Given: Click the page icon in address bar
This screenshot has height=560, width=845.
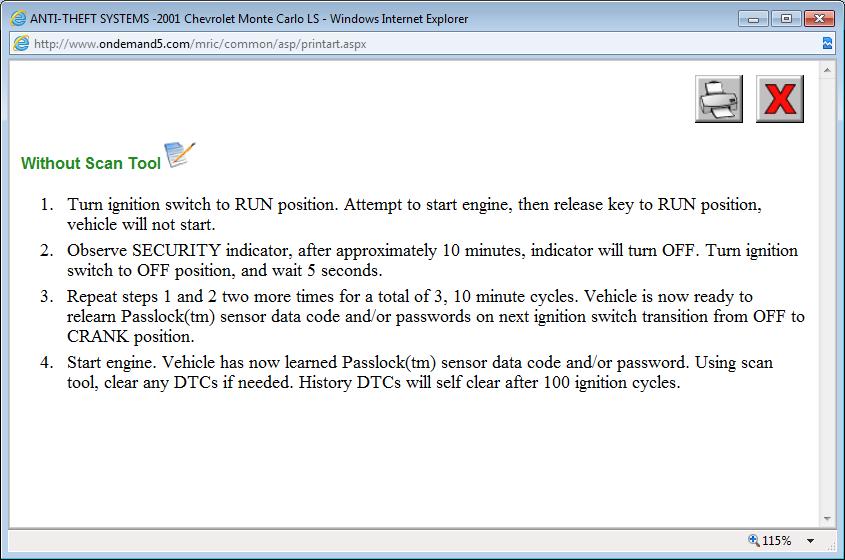Looking at the screenshot, I should point(21,44).
